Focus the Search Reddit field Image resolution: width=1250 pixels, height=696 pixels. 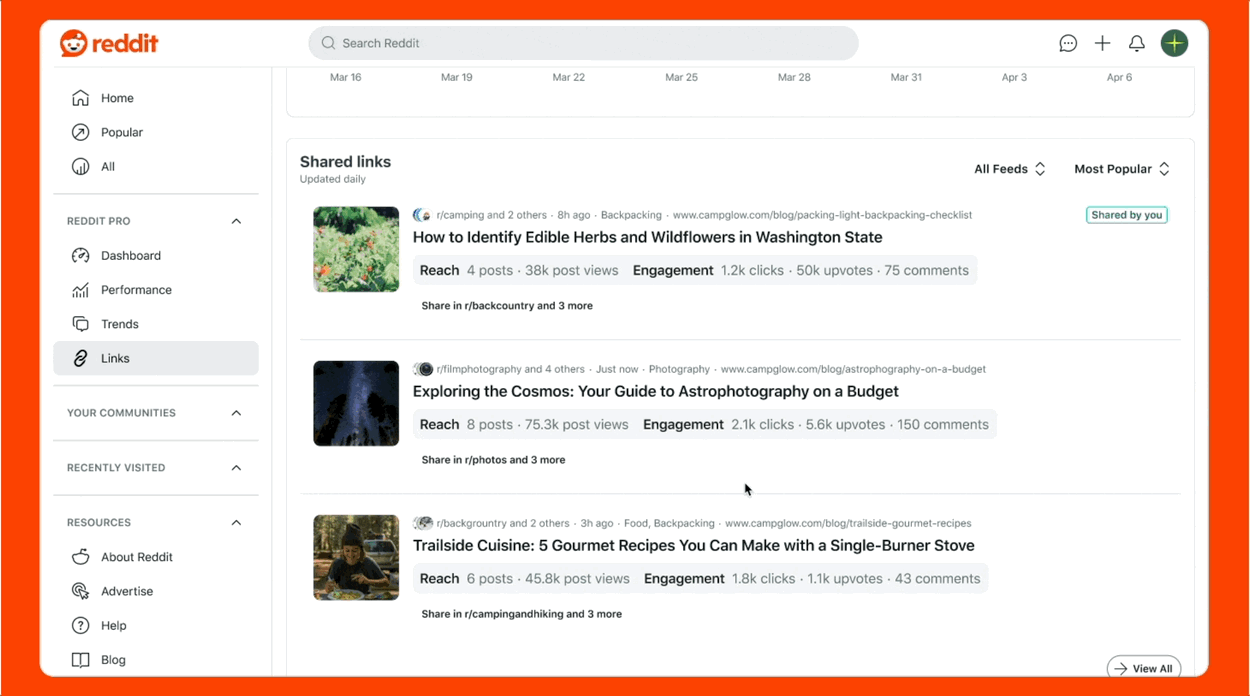tap(583, 43)
